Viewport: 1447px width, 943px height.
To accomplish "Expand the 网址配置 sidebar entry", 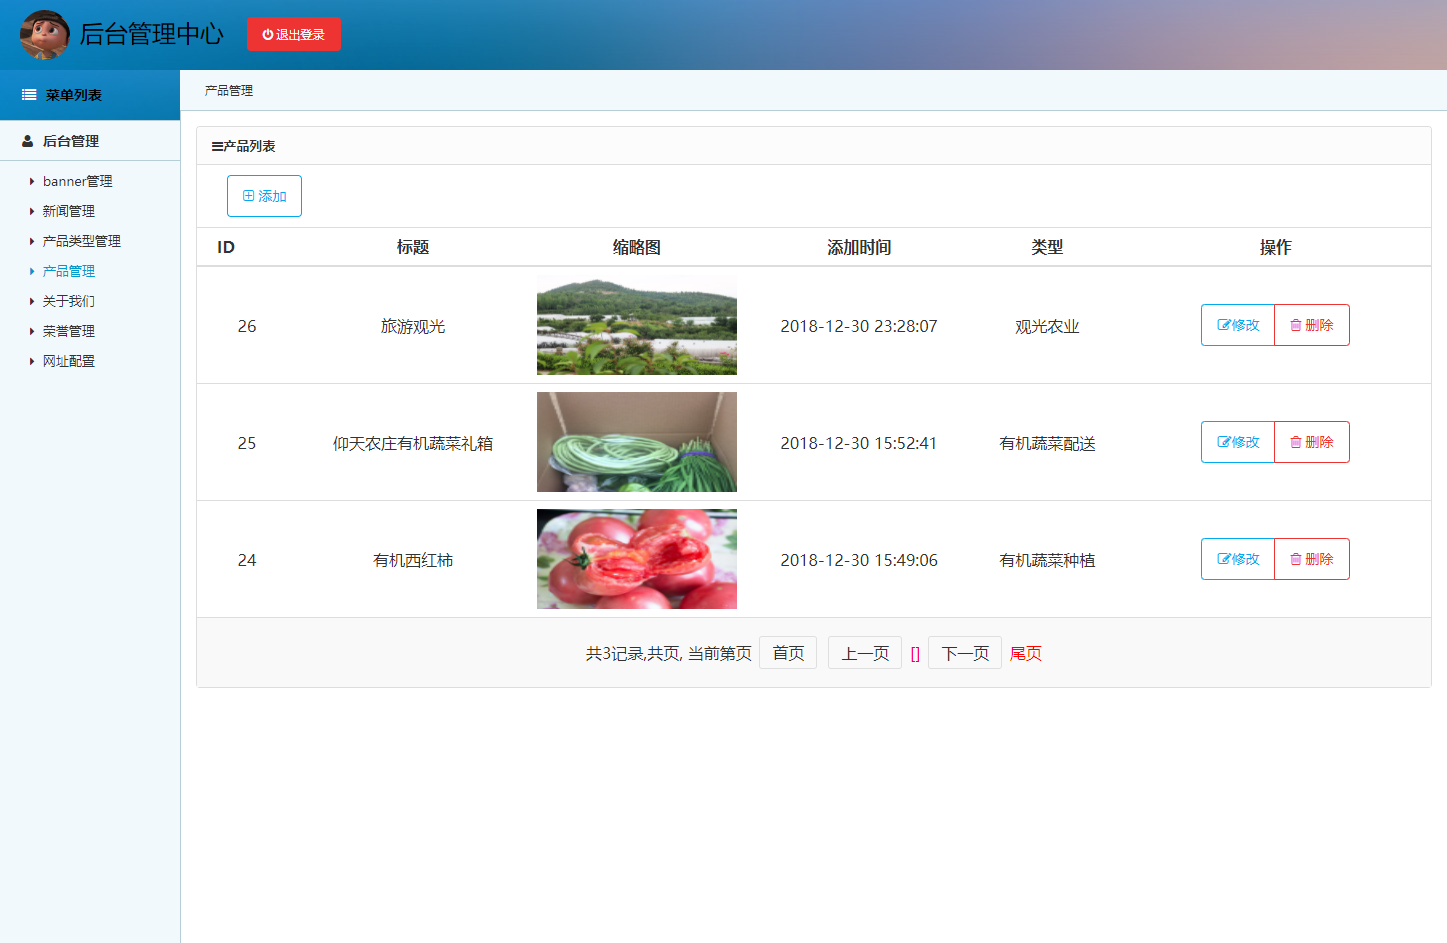I will [x=66, y=361].
